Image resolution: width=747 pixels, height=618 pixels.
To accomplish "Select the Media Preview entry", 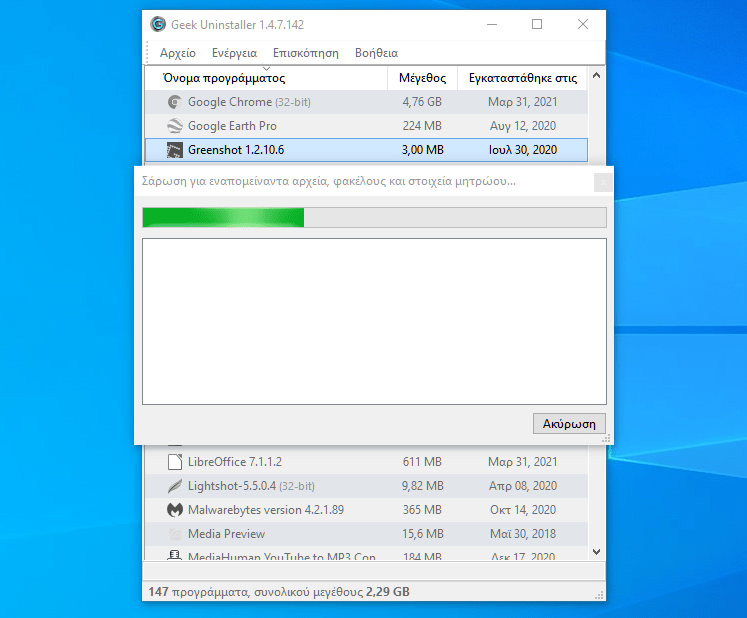I will pyautogui.click(x=366, y=534).
